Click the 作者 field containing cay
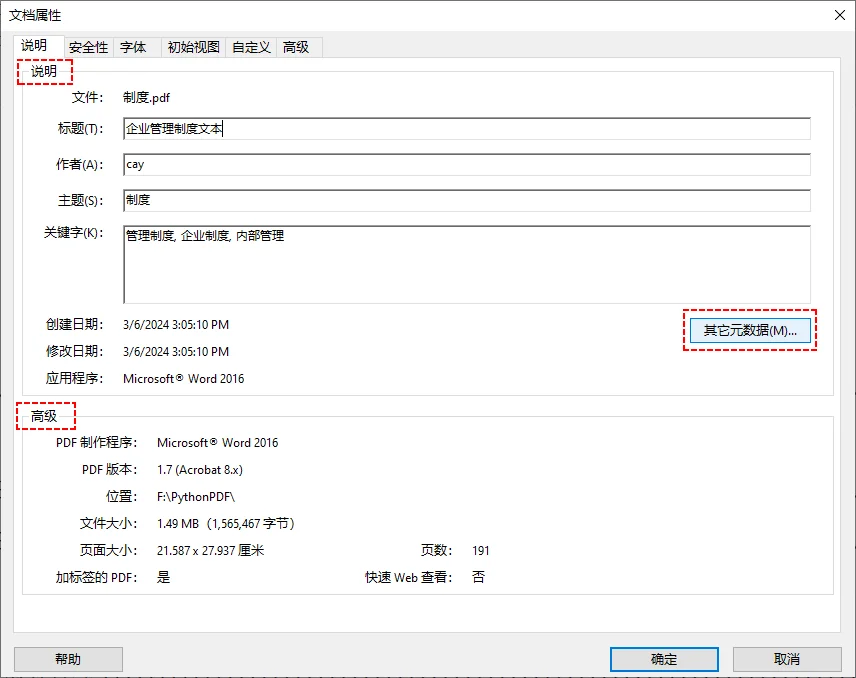The image size is (856, 678). point(467,165)
